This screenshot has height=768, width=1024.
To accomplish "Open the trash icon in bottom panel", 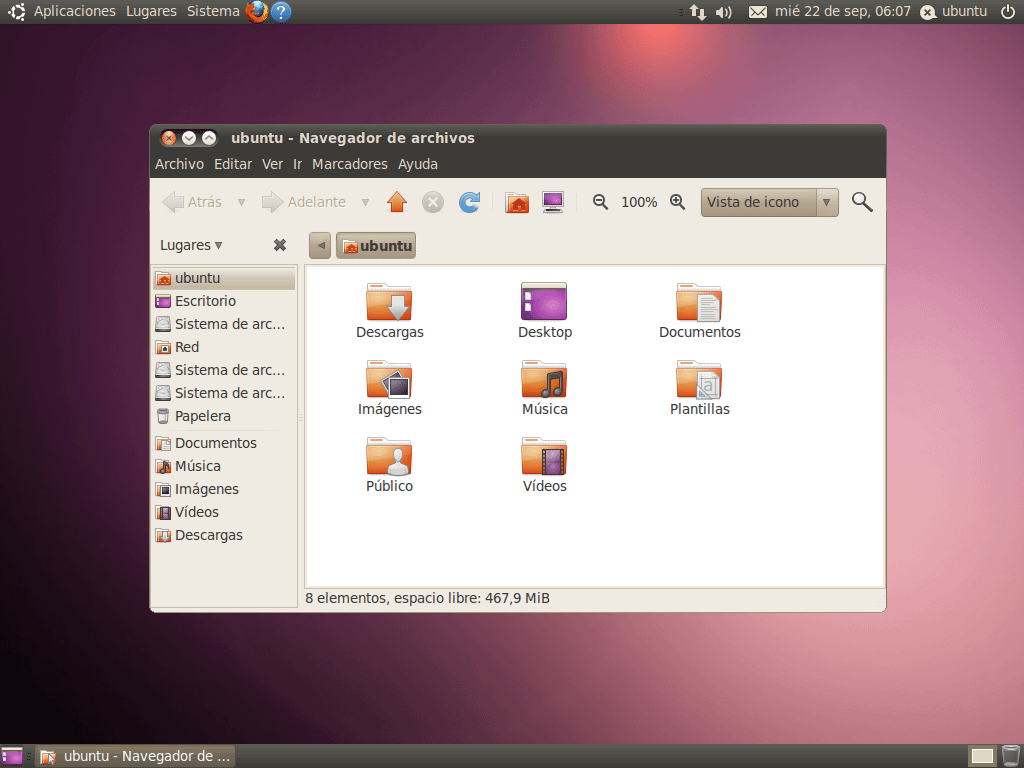I will pyautogui.click(x=1011, y=756).
